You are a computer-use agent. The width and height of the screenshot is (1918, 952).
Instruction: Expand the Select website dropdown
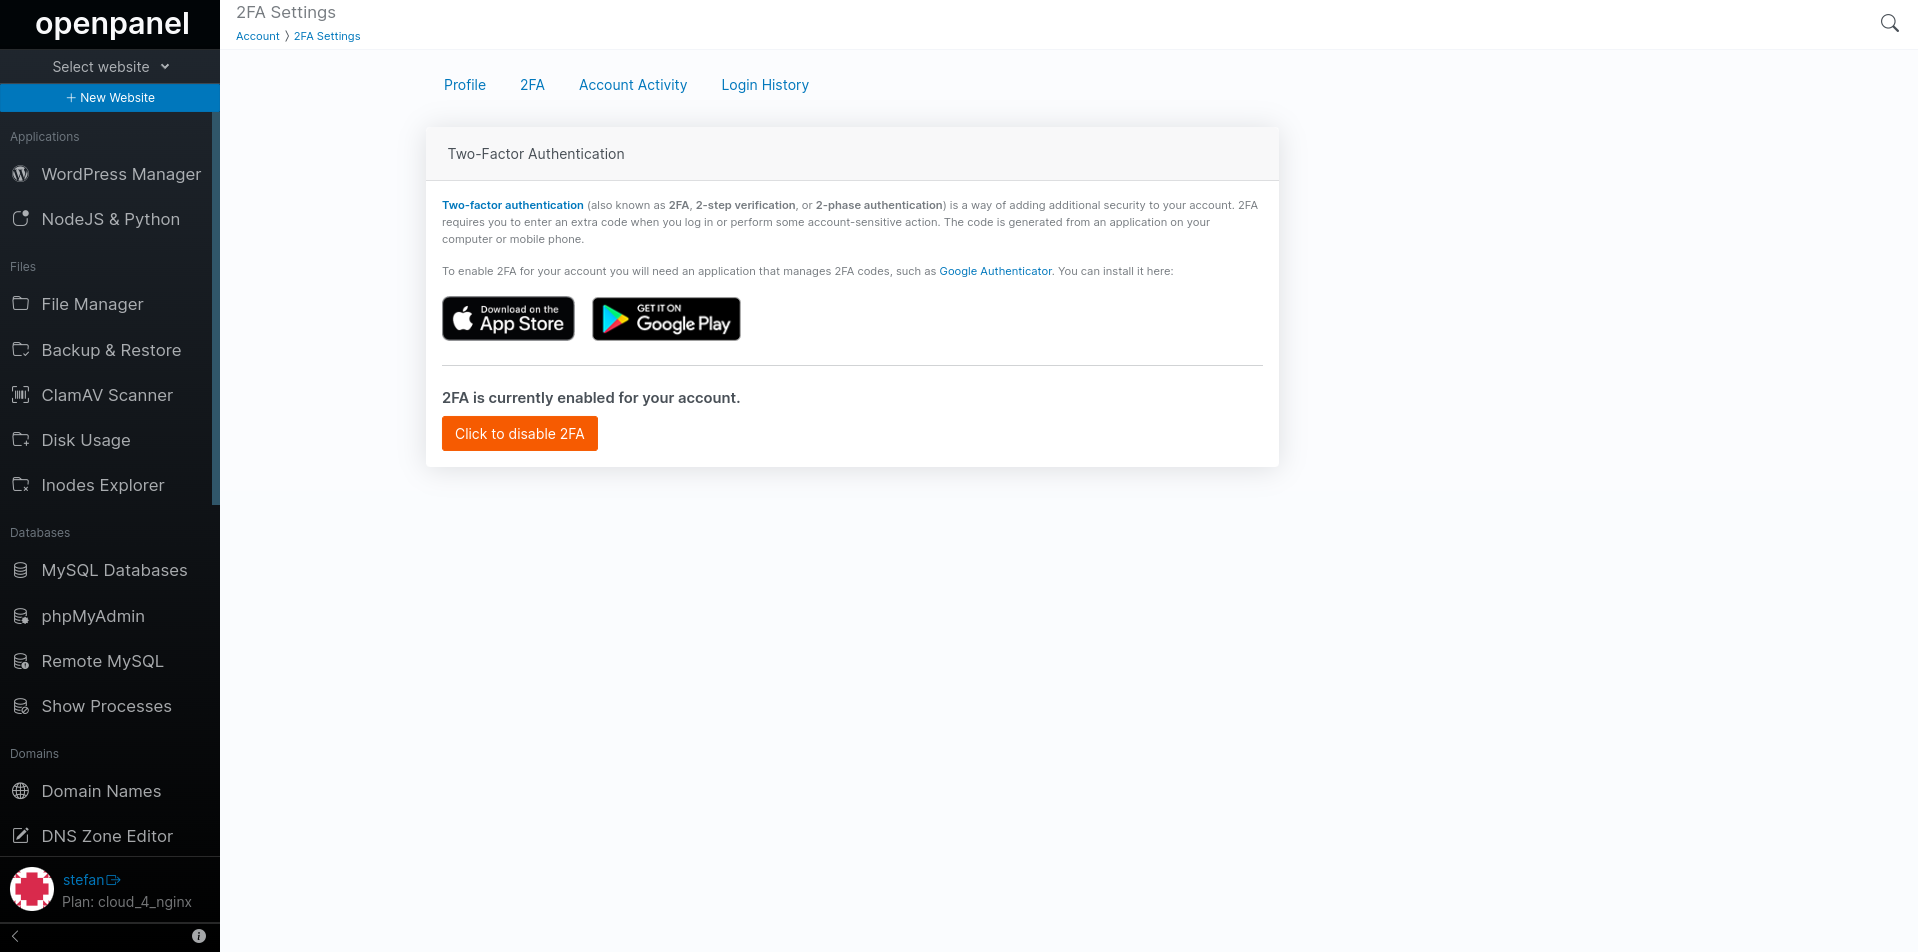point(110,67)
